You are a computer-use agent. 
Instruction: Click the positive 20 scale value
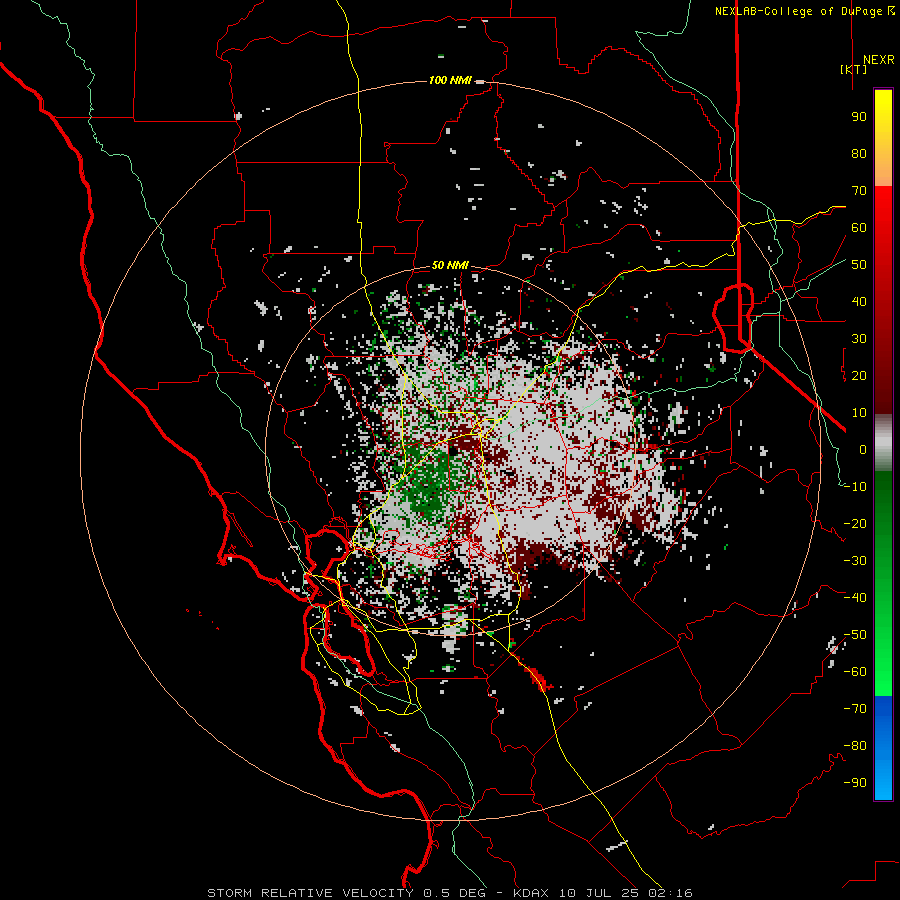click(x=859, y=375)
